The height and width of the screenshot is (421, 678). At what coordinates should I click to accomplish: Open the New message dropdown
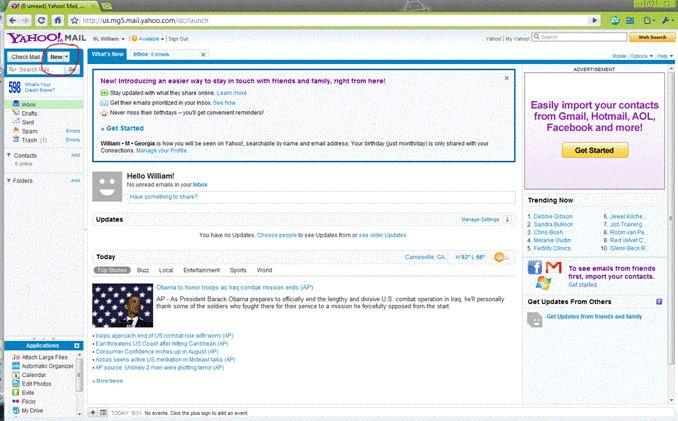[x=60, y=57]
